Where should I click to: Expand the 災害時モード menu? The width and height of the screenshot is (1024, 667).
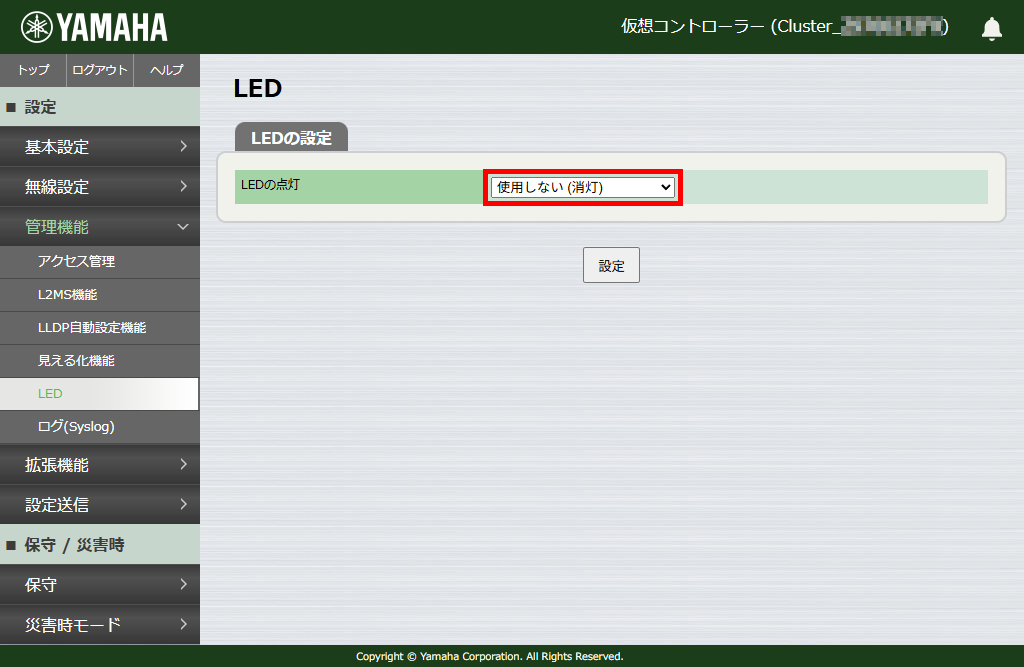(x=100, y=625)
